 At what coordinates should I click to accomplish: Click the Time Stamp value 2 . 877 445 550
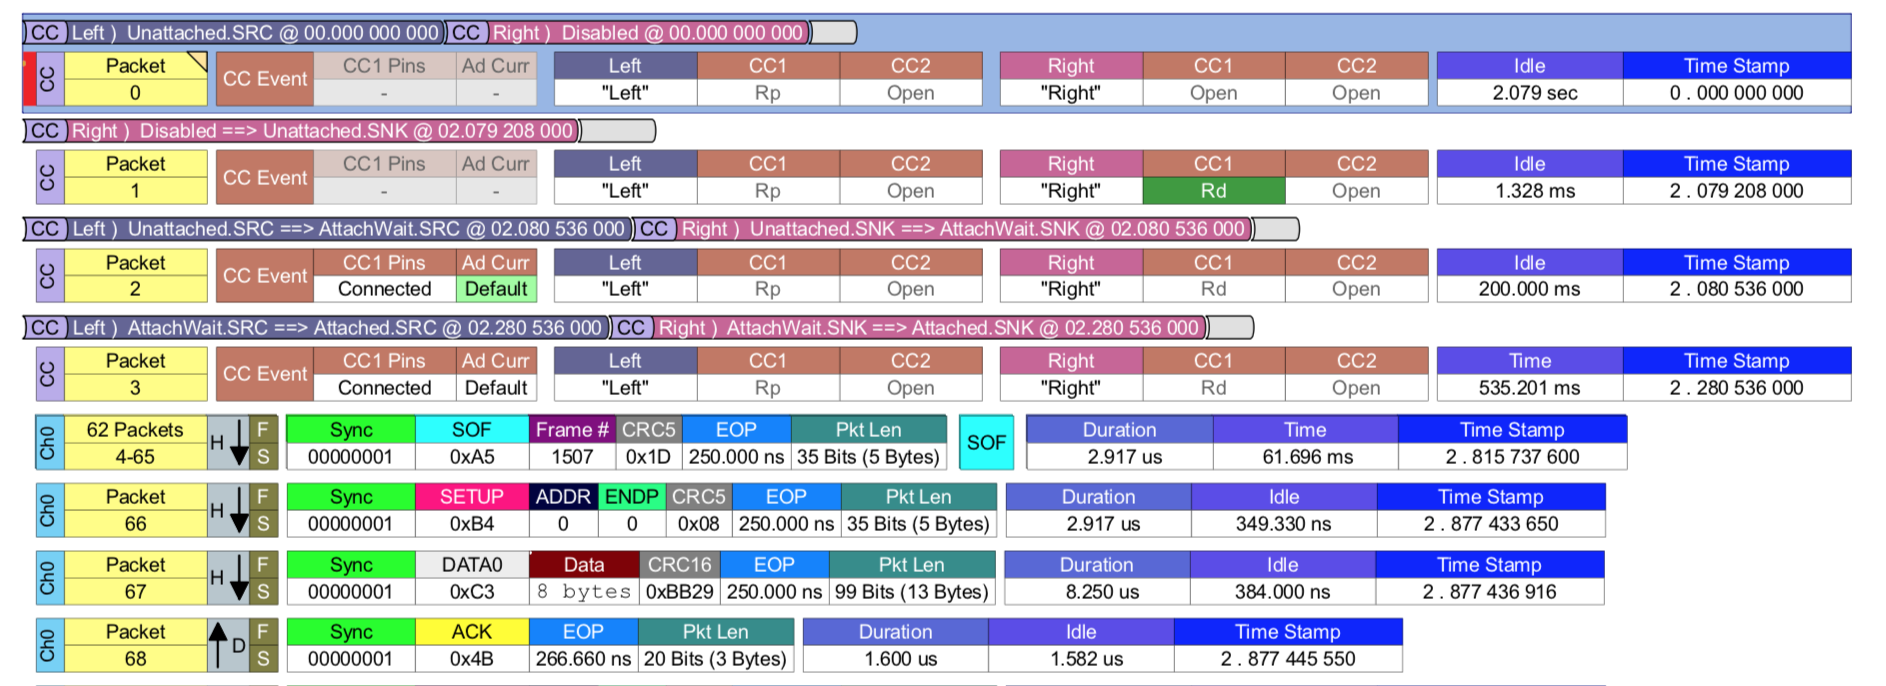[x=1287, y=659]
